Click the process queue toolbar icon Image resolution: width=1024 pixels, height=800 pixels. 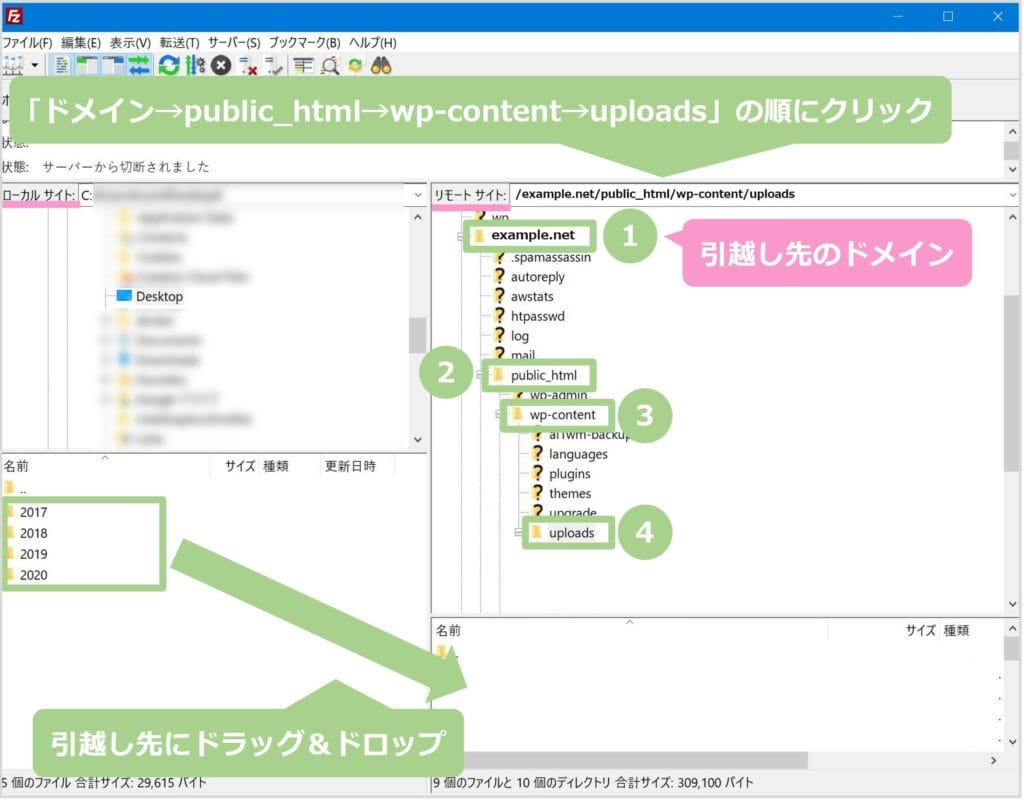[196, 66]
